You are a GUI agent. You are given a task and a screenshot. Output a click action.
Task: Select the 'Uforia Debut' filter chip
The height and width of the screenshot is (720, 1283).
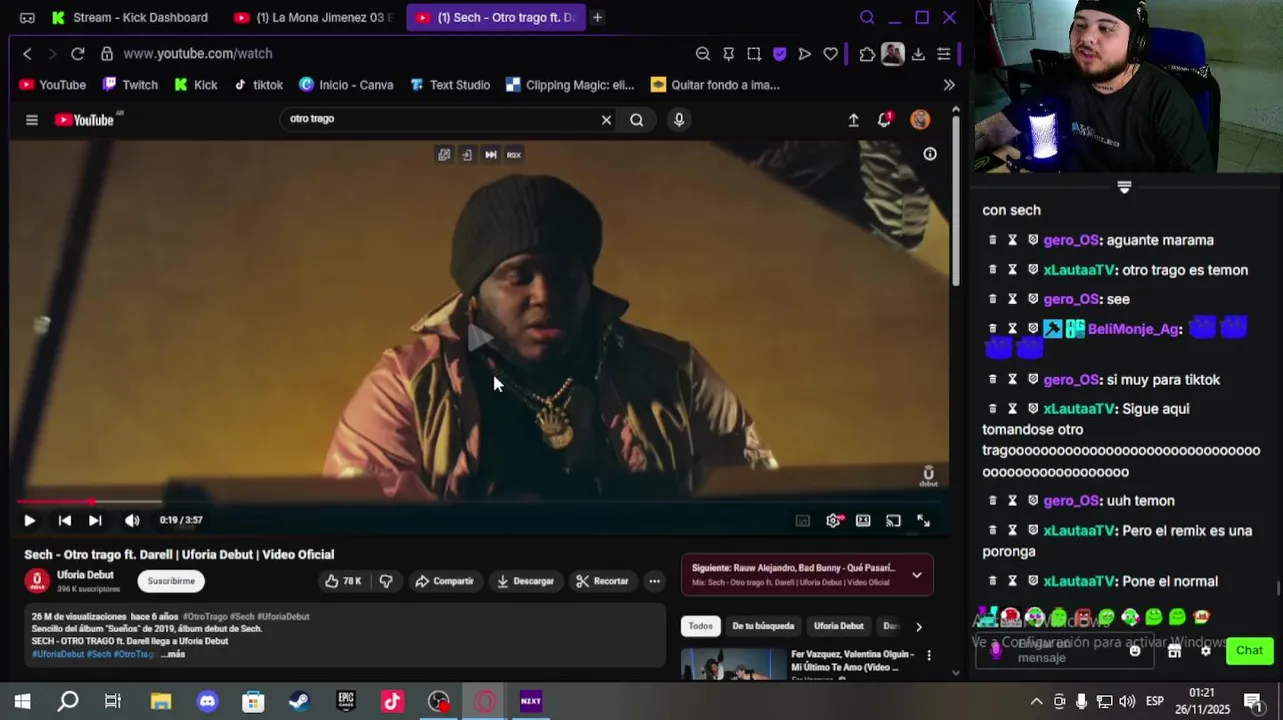(838, 626)
